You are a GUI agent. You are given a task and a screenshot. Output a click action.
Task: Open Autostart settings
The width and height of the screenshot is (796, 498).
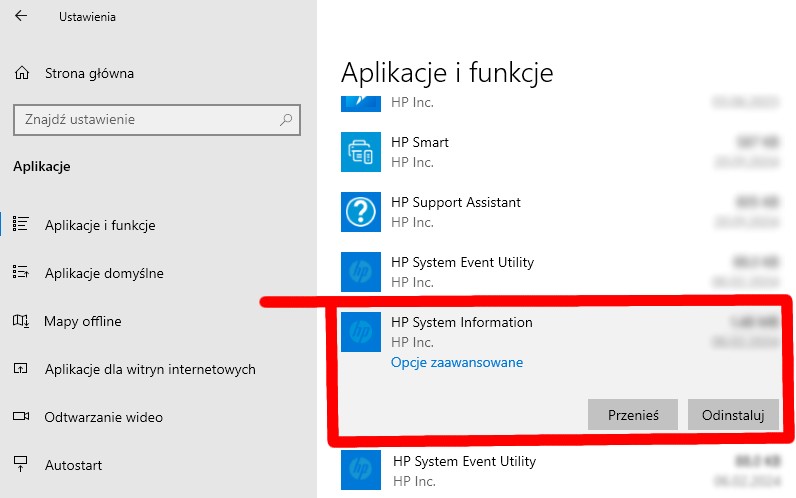pos(73,465)
